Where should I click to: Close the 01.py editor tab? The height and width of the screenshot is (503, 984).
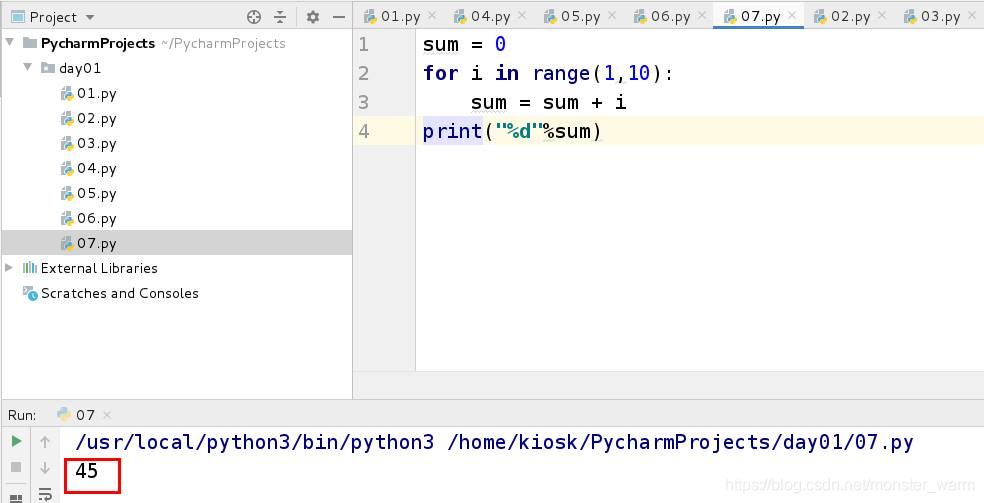[432, 15]
